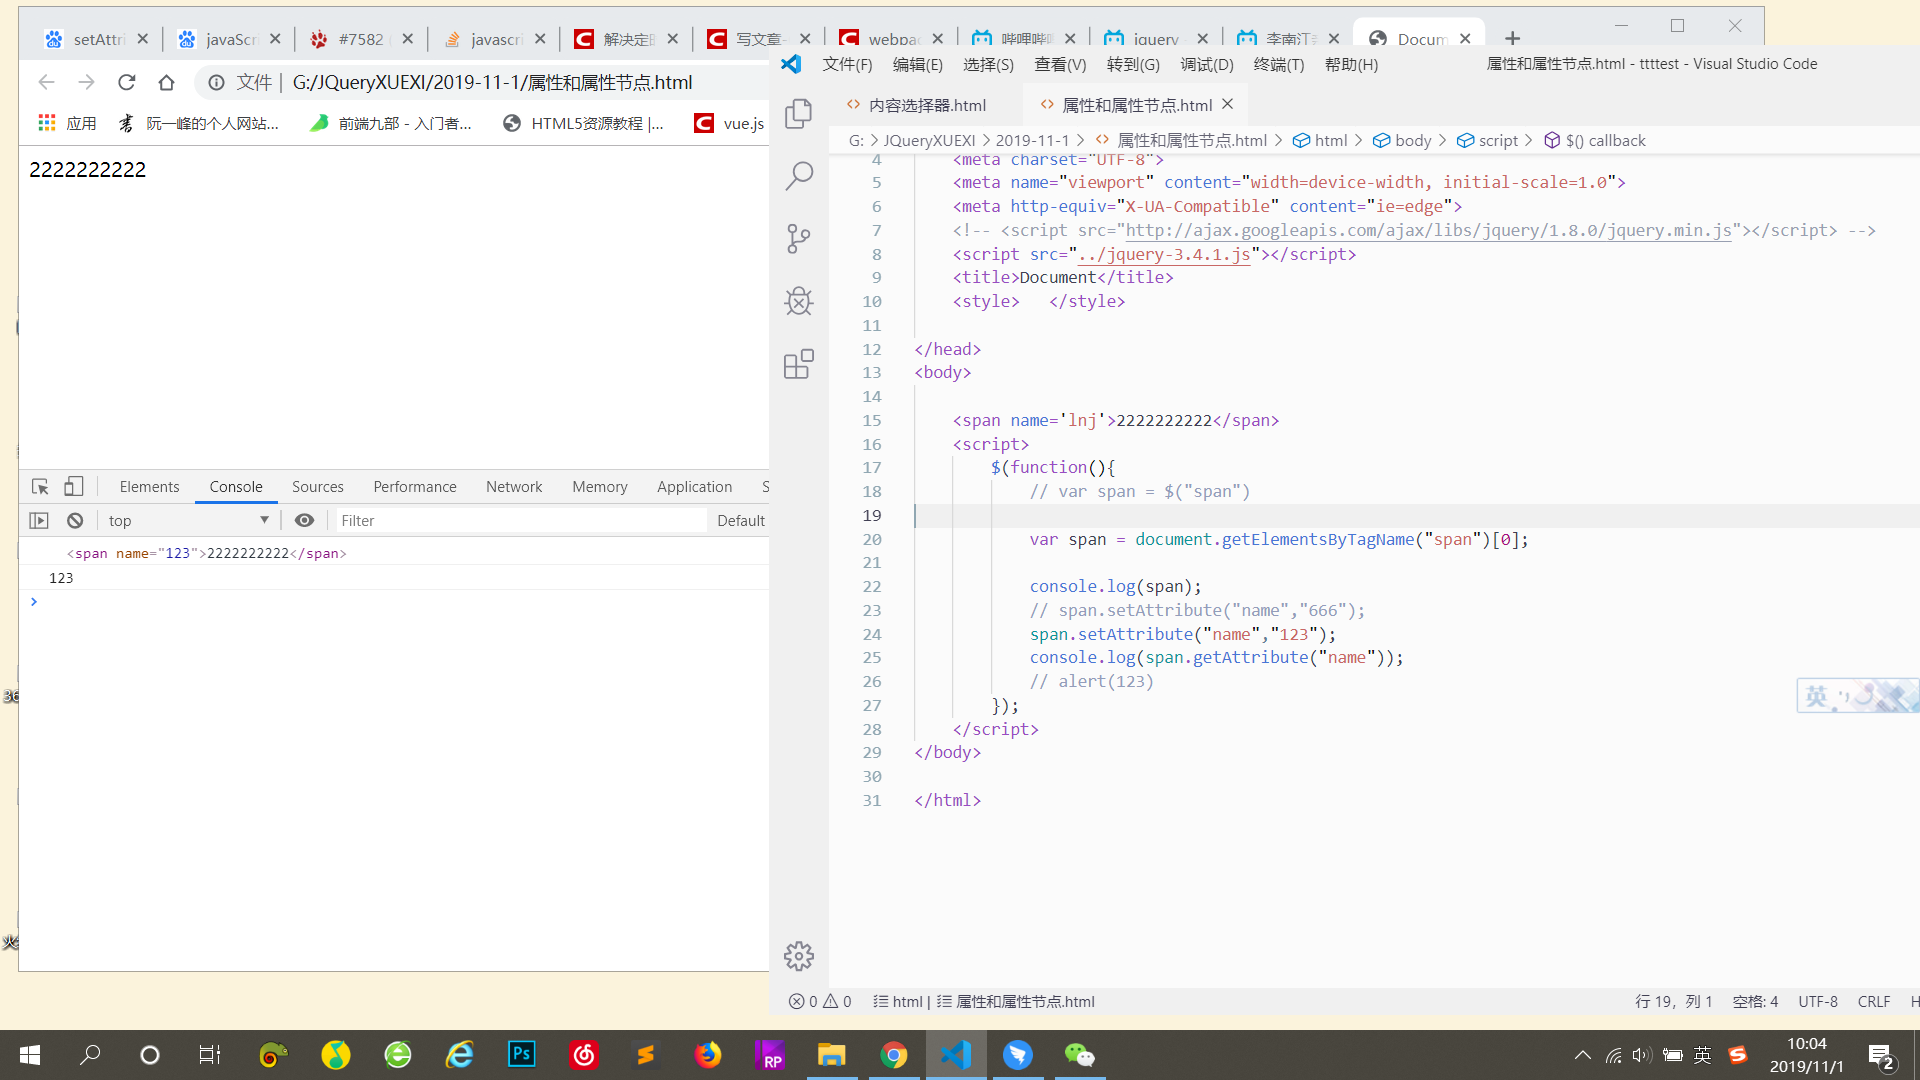
Task: Show console sidebar icon in DevTools
Action: (x=39, y=520)
